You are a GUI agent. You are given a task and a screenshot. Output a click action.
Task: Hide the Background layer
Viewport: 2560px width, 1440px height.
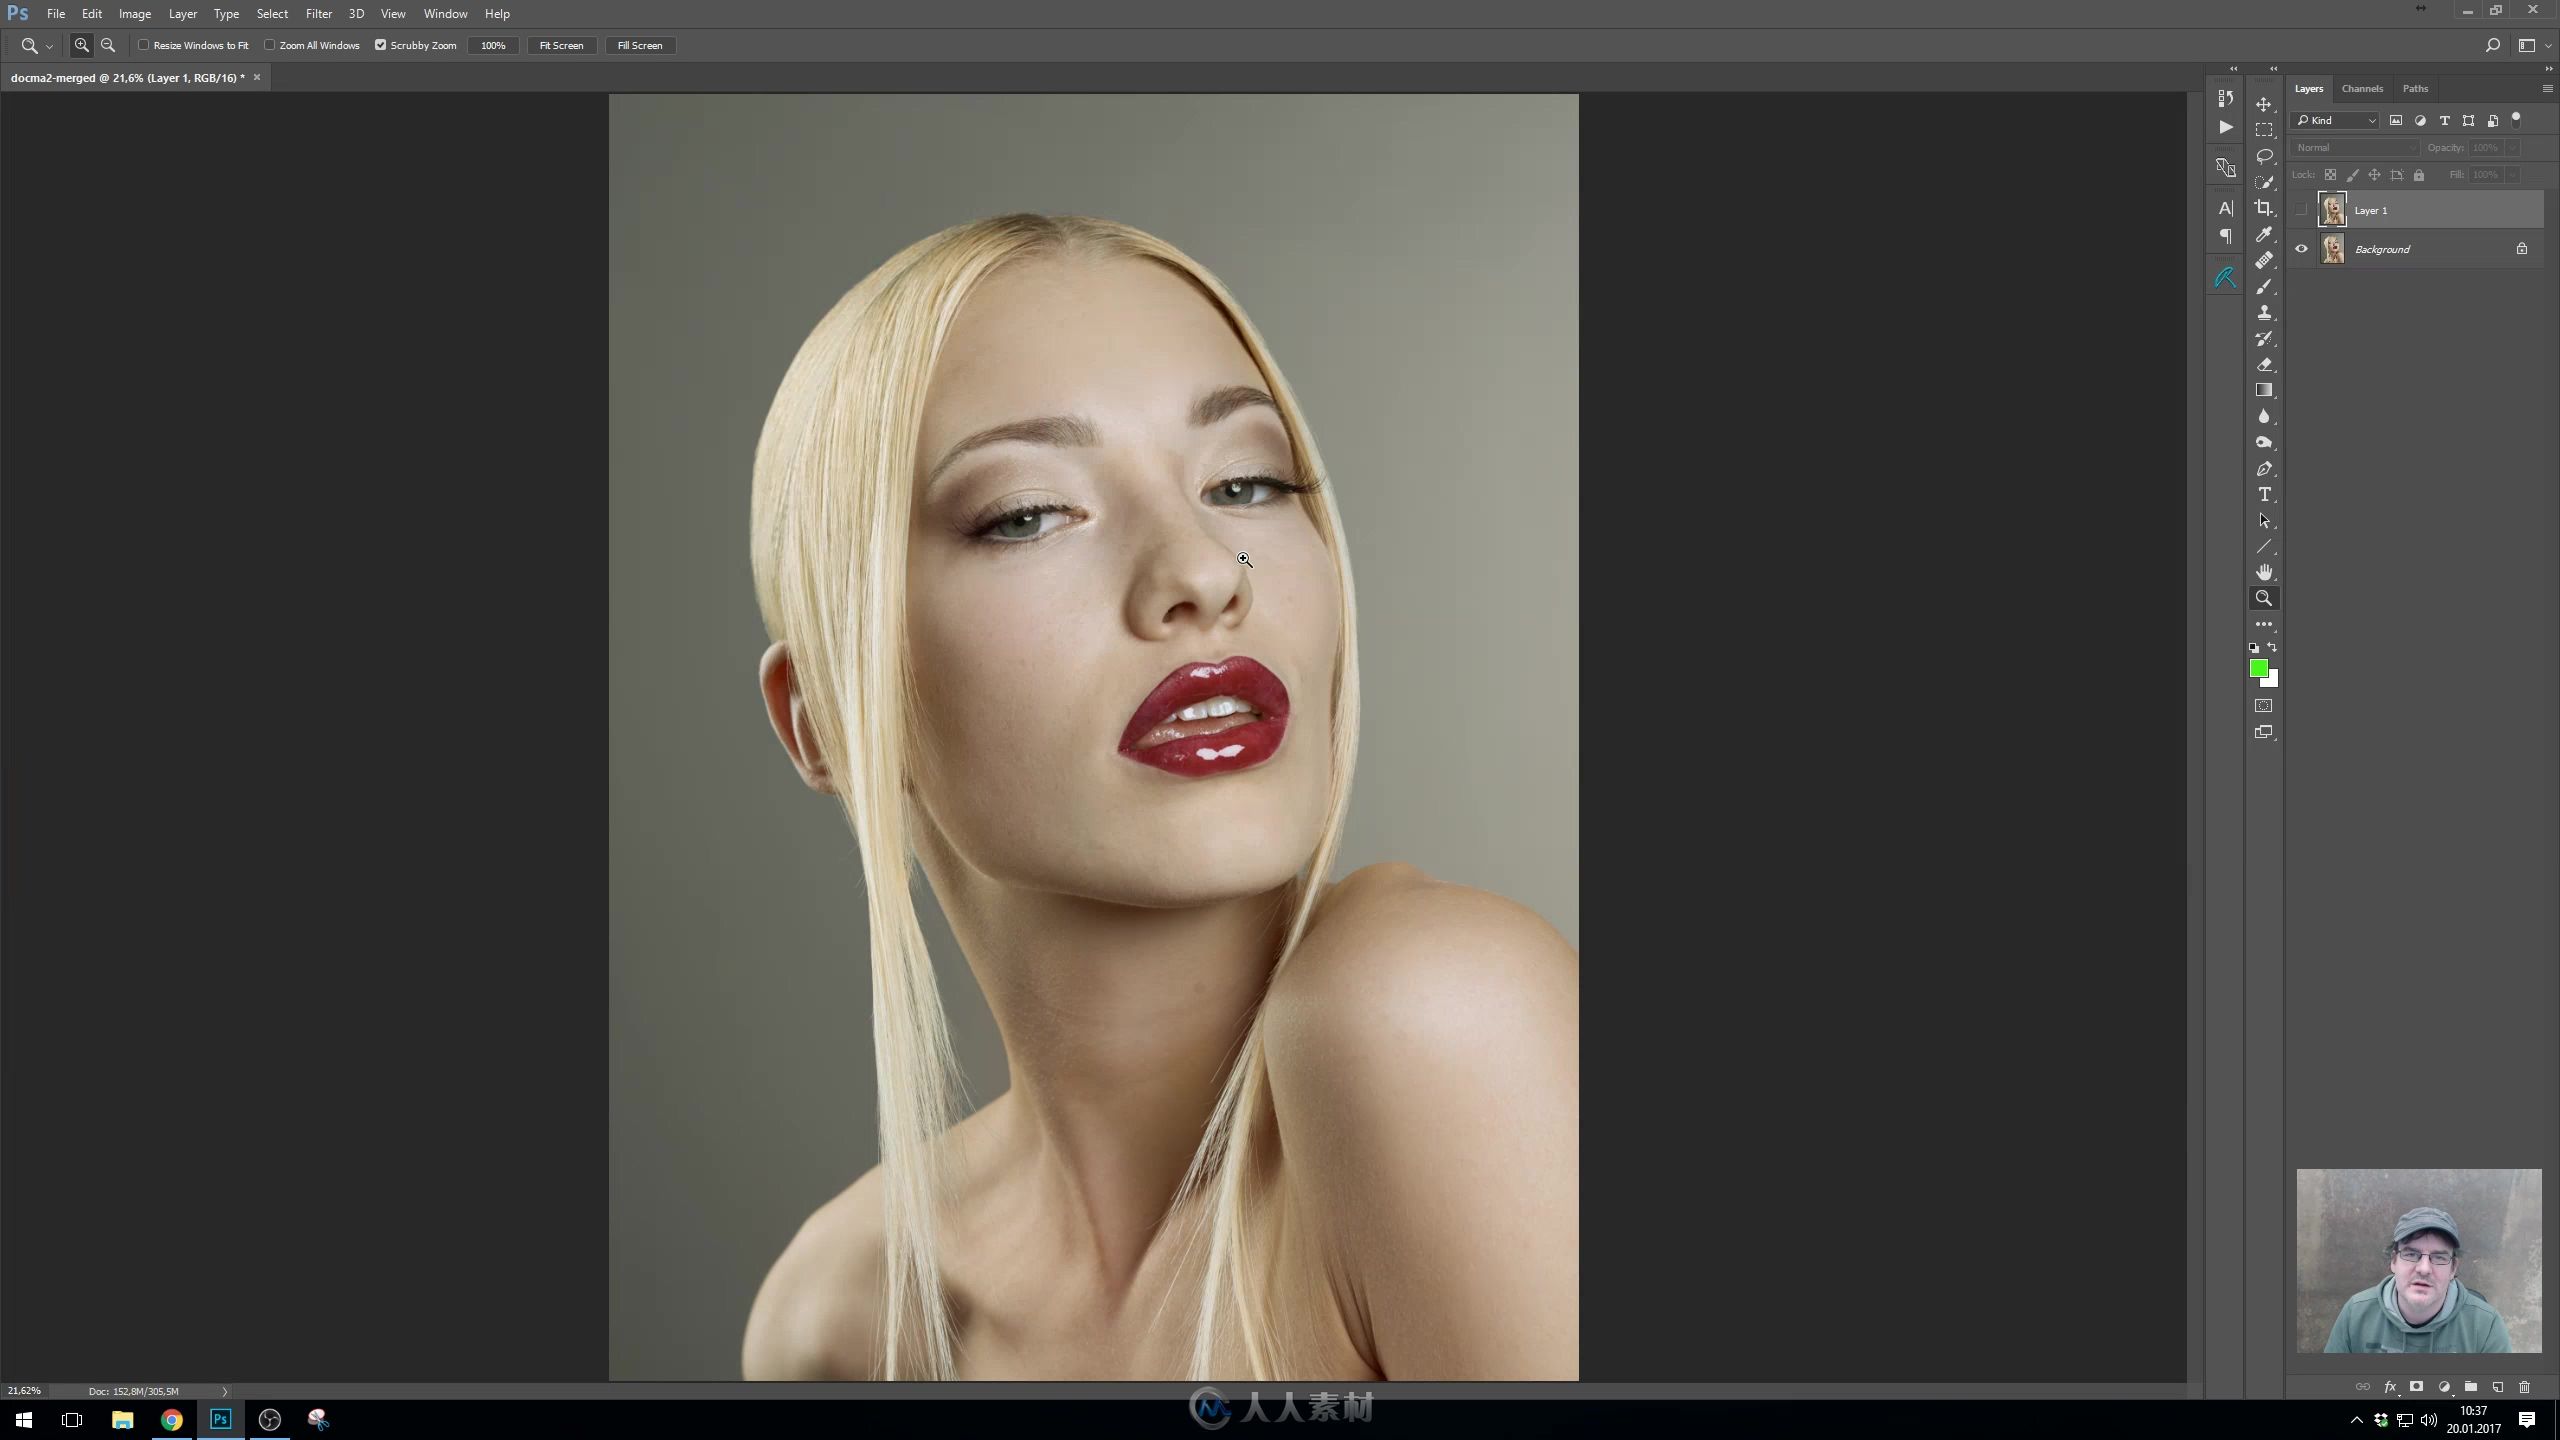point(2301,249)
